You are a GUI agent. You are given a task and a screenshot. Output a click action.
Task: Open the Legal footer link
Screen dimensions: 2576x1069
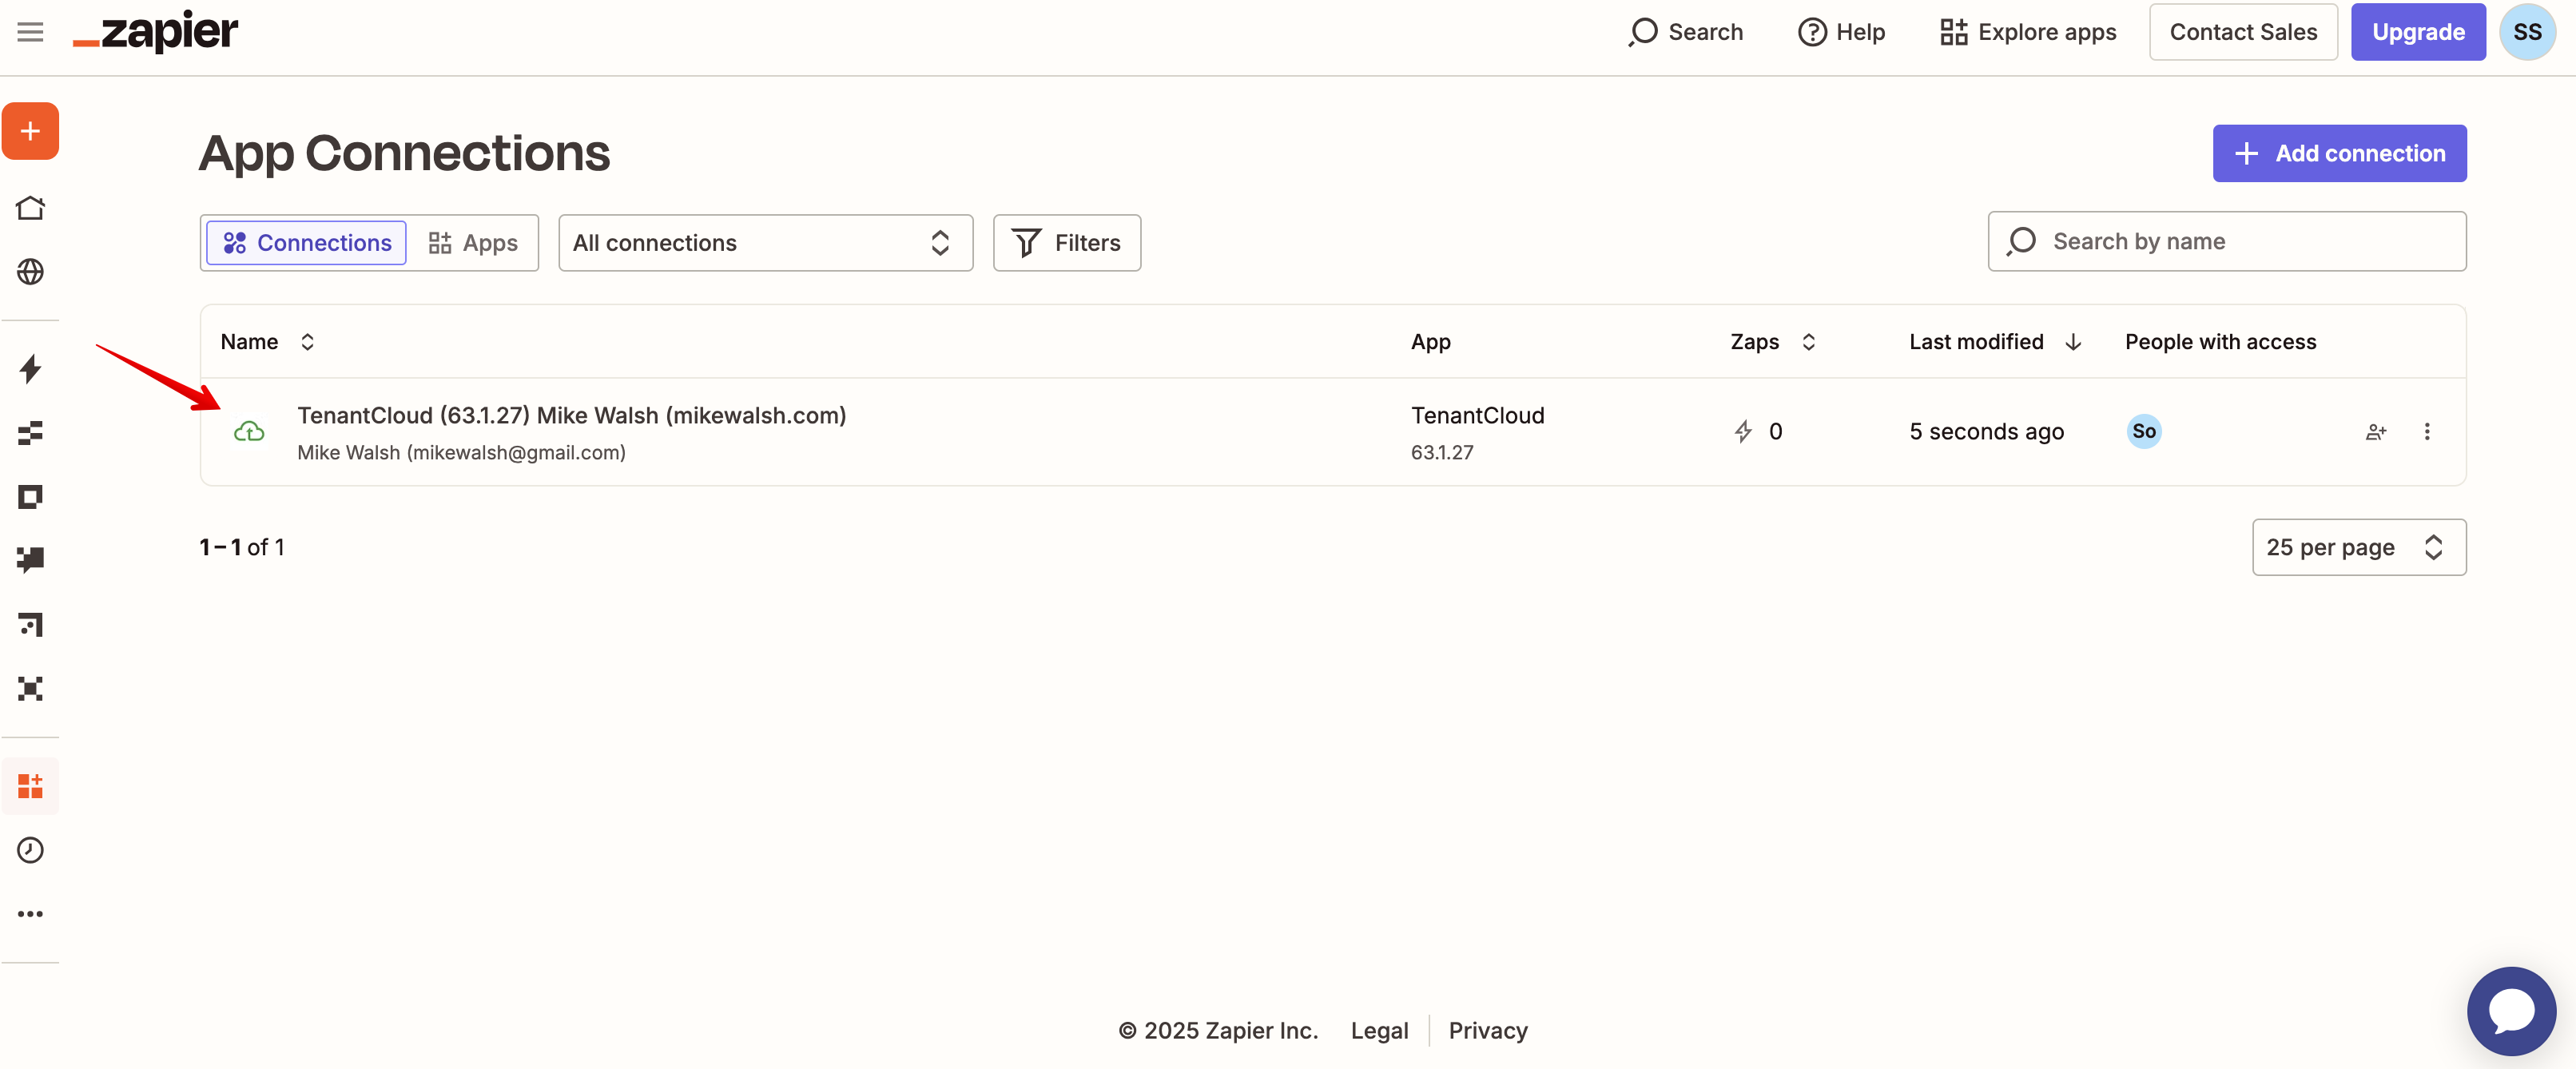pyautogui.click(x=1379, y=1030)
